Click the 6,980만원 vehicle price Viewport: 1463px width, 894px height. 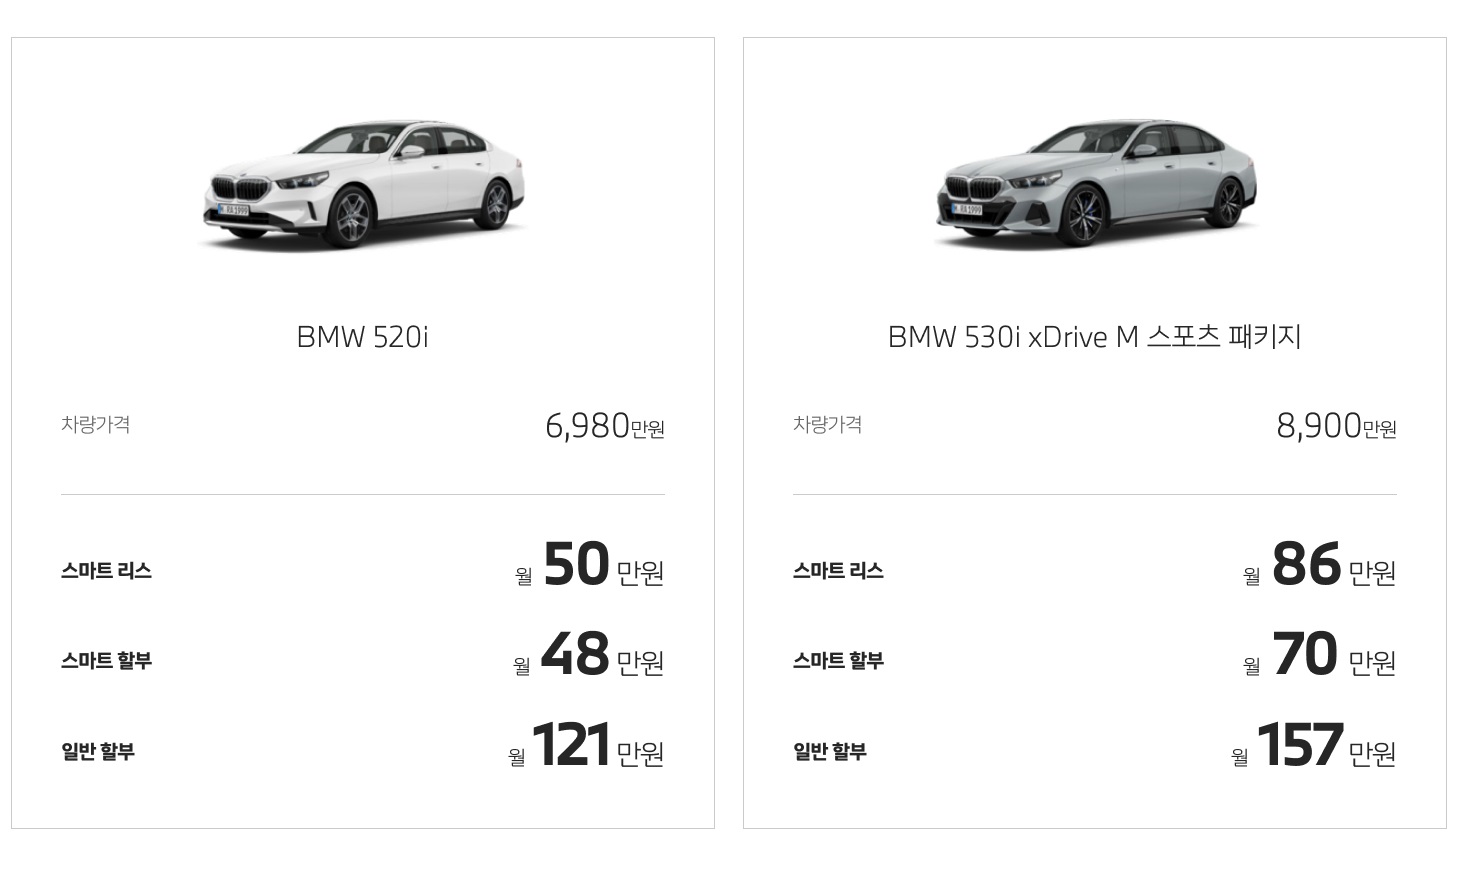tap(604, 427)
